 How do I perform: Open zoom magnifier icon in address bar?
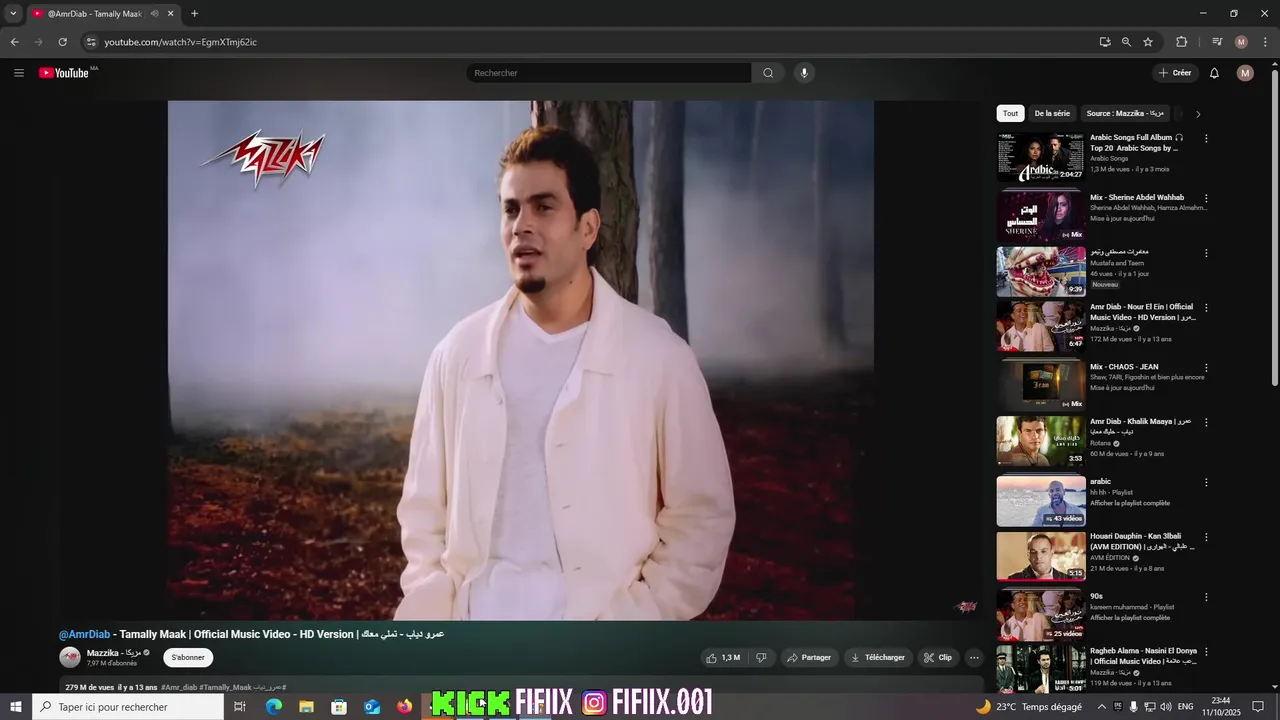pyautogui.click(x=1126, y=42)
